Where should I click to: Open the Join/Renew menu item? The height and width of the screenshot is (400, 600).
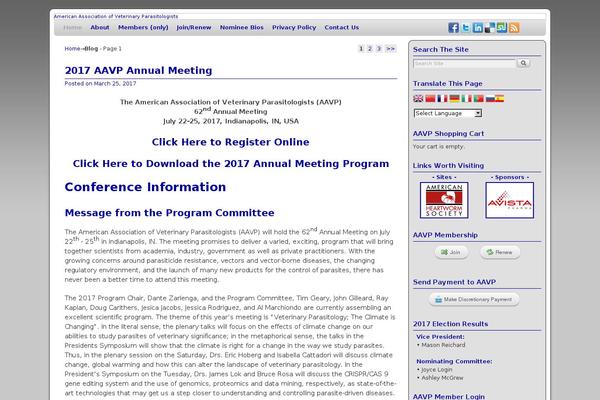[x=194, y=28]
